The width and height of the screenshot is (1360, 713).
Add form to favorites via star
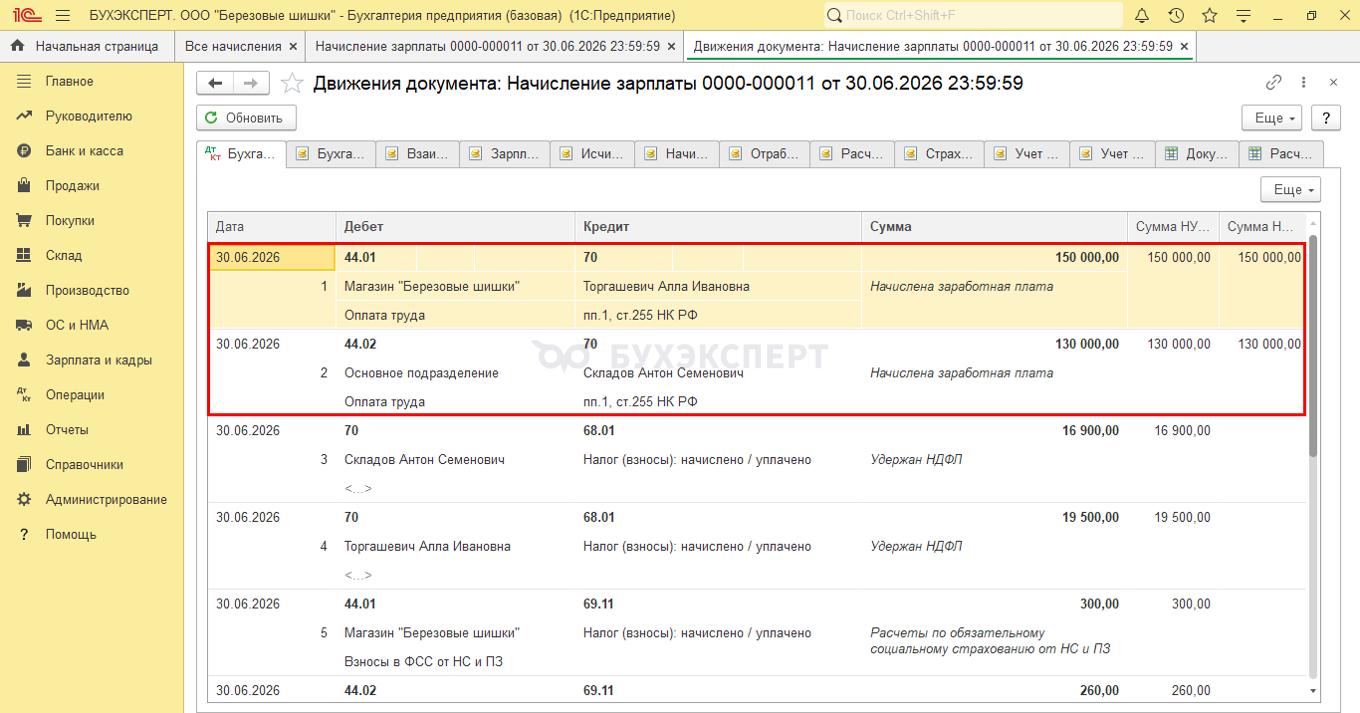(291, 84)
